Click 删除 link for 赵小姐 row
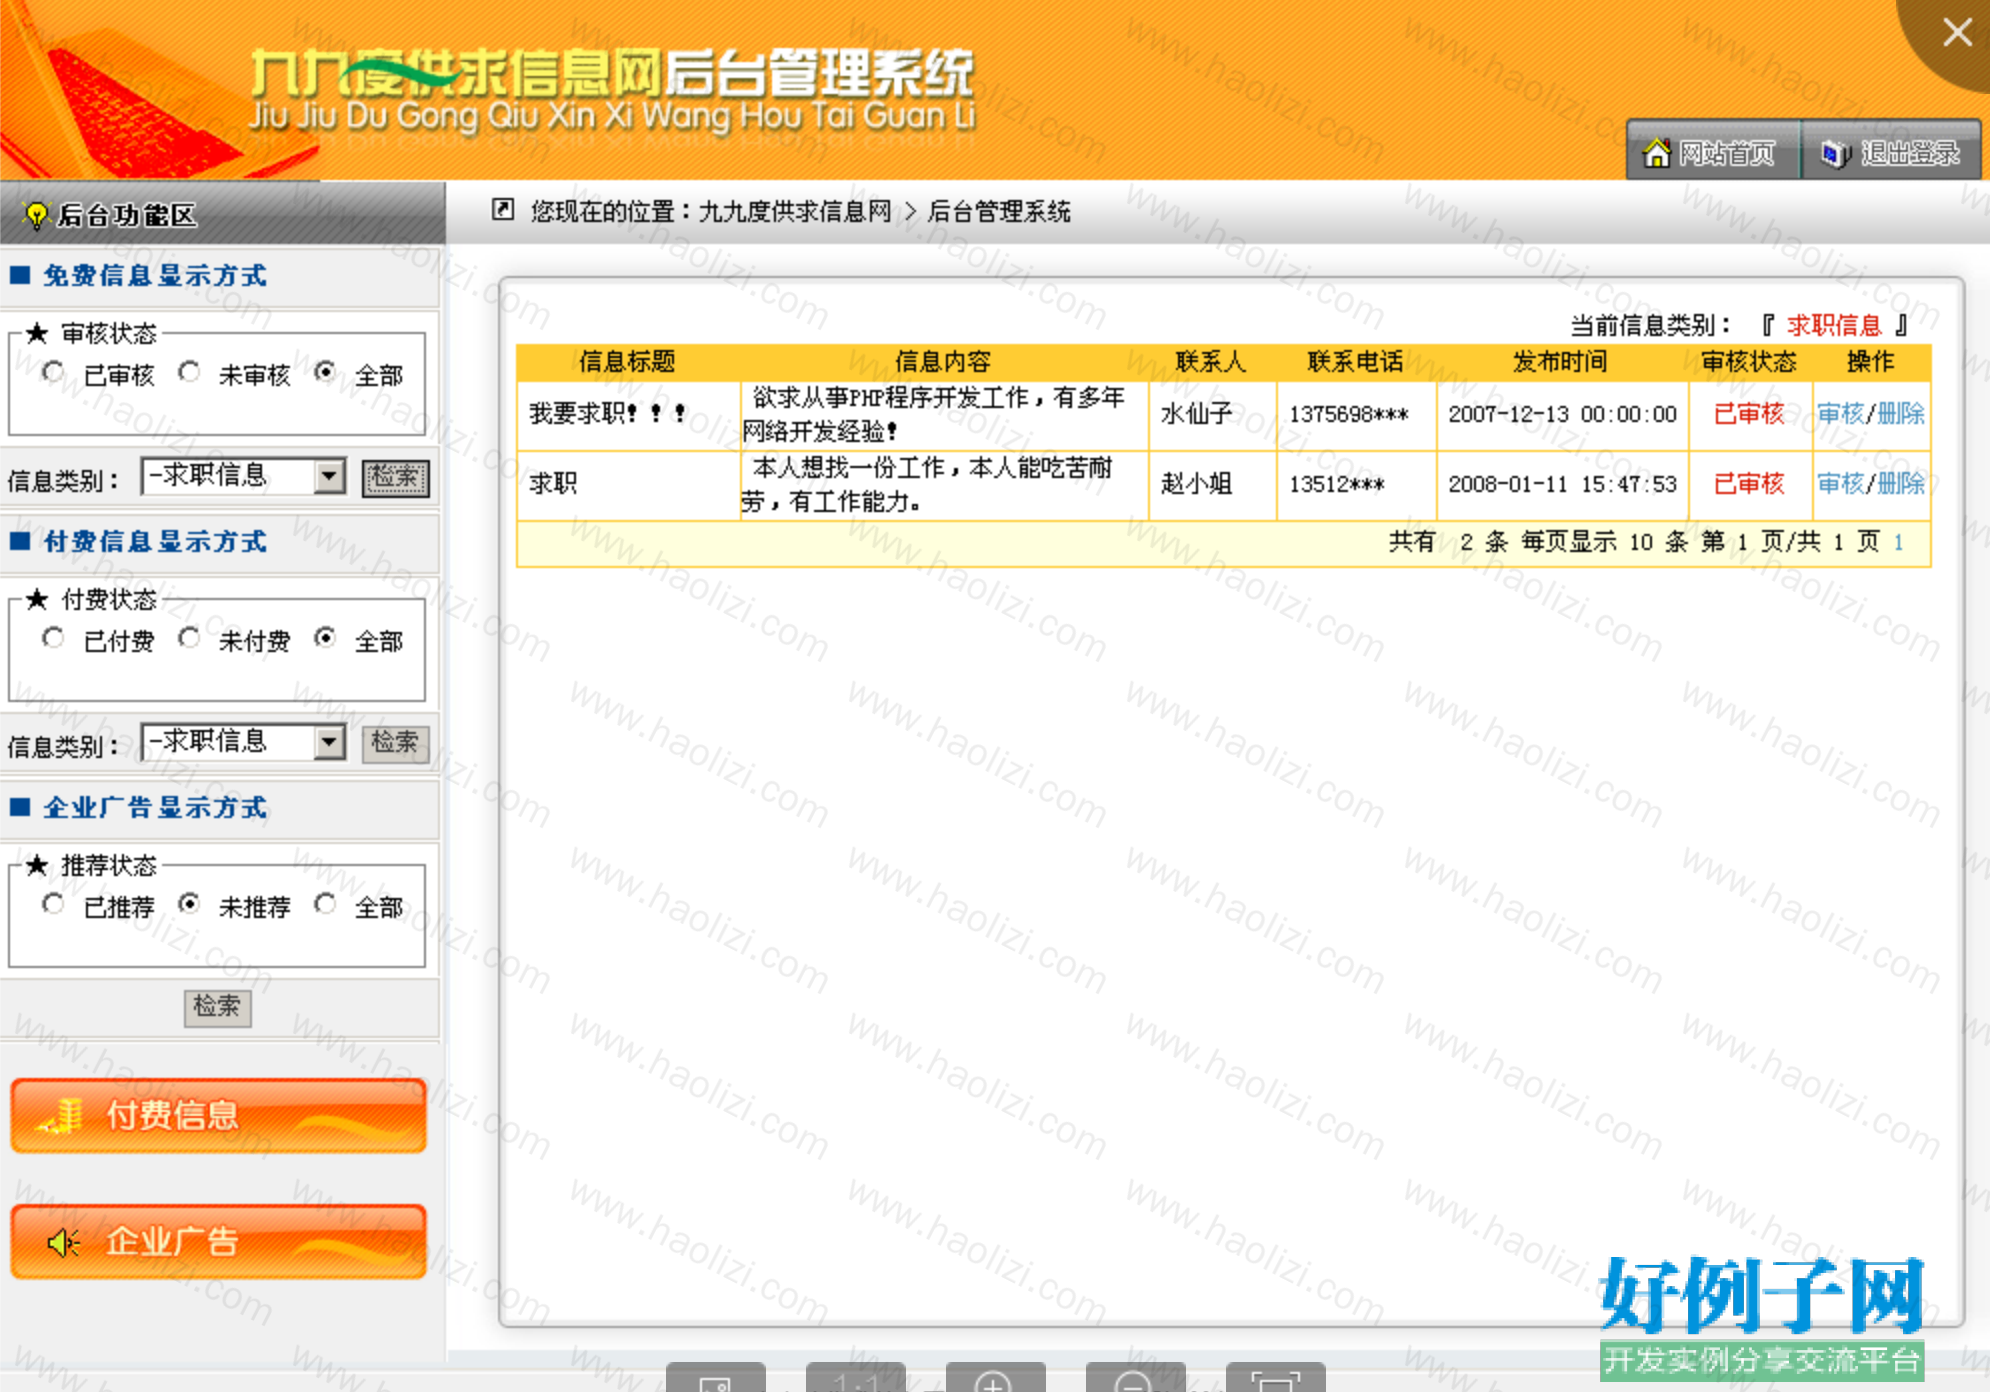The image size is (1990, 1392). click(x=1900, y=484)
